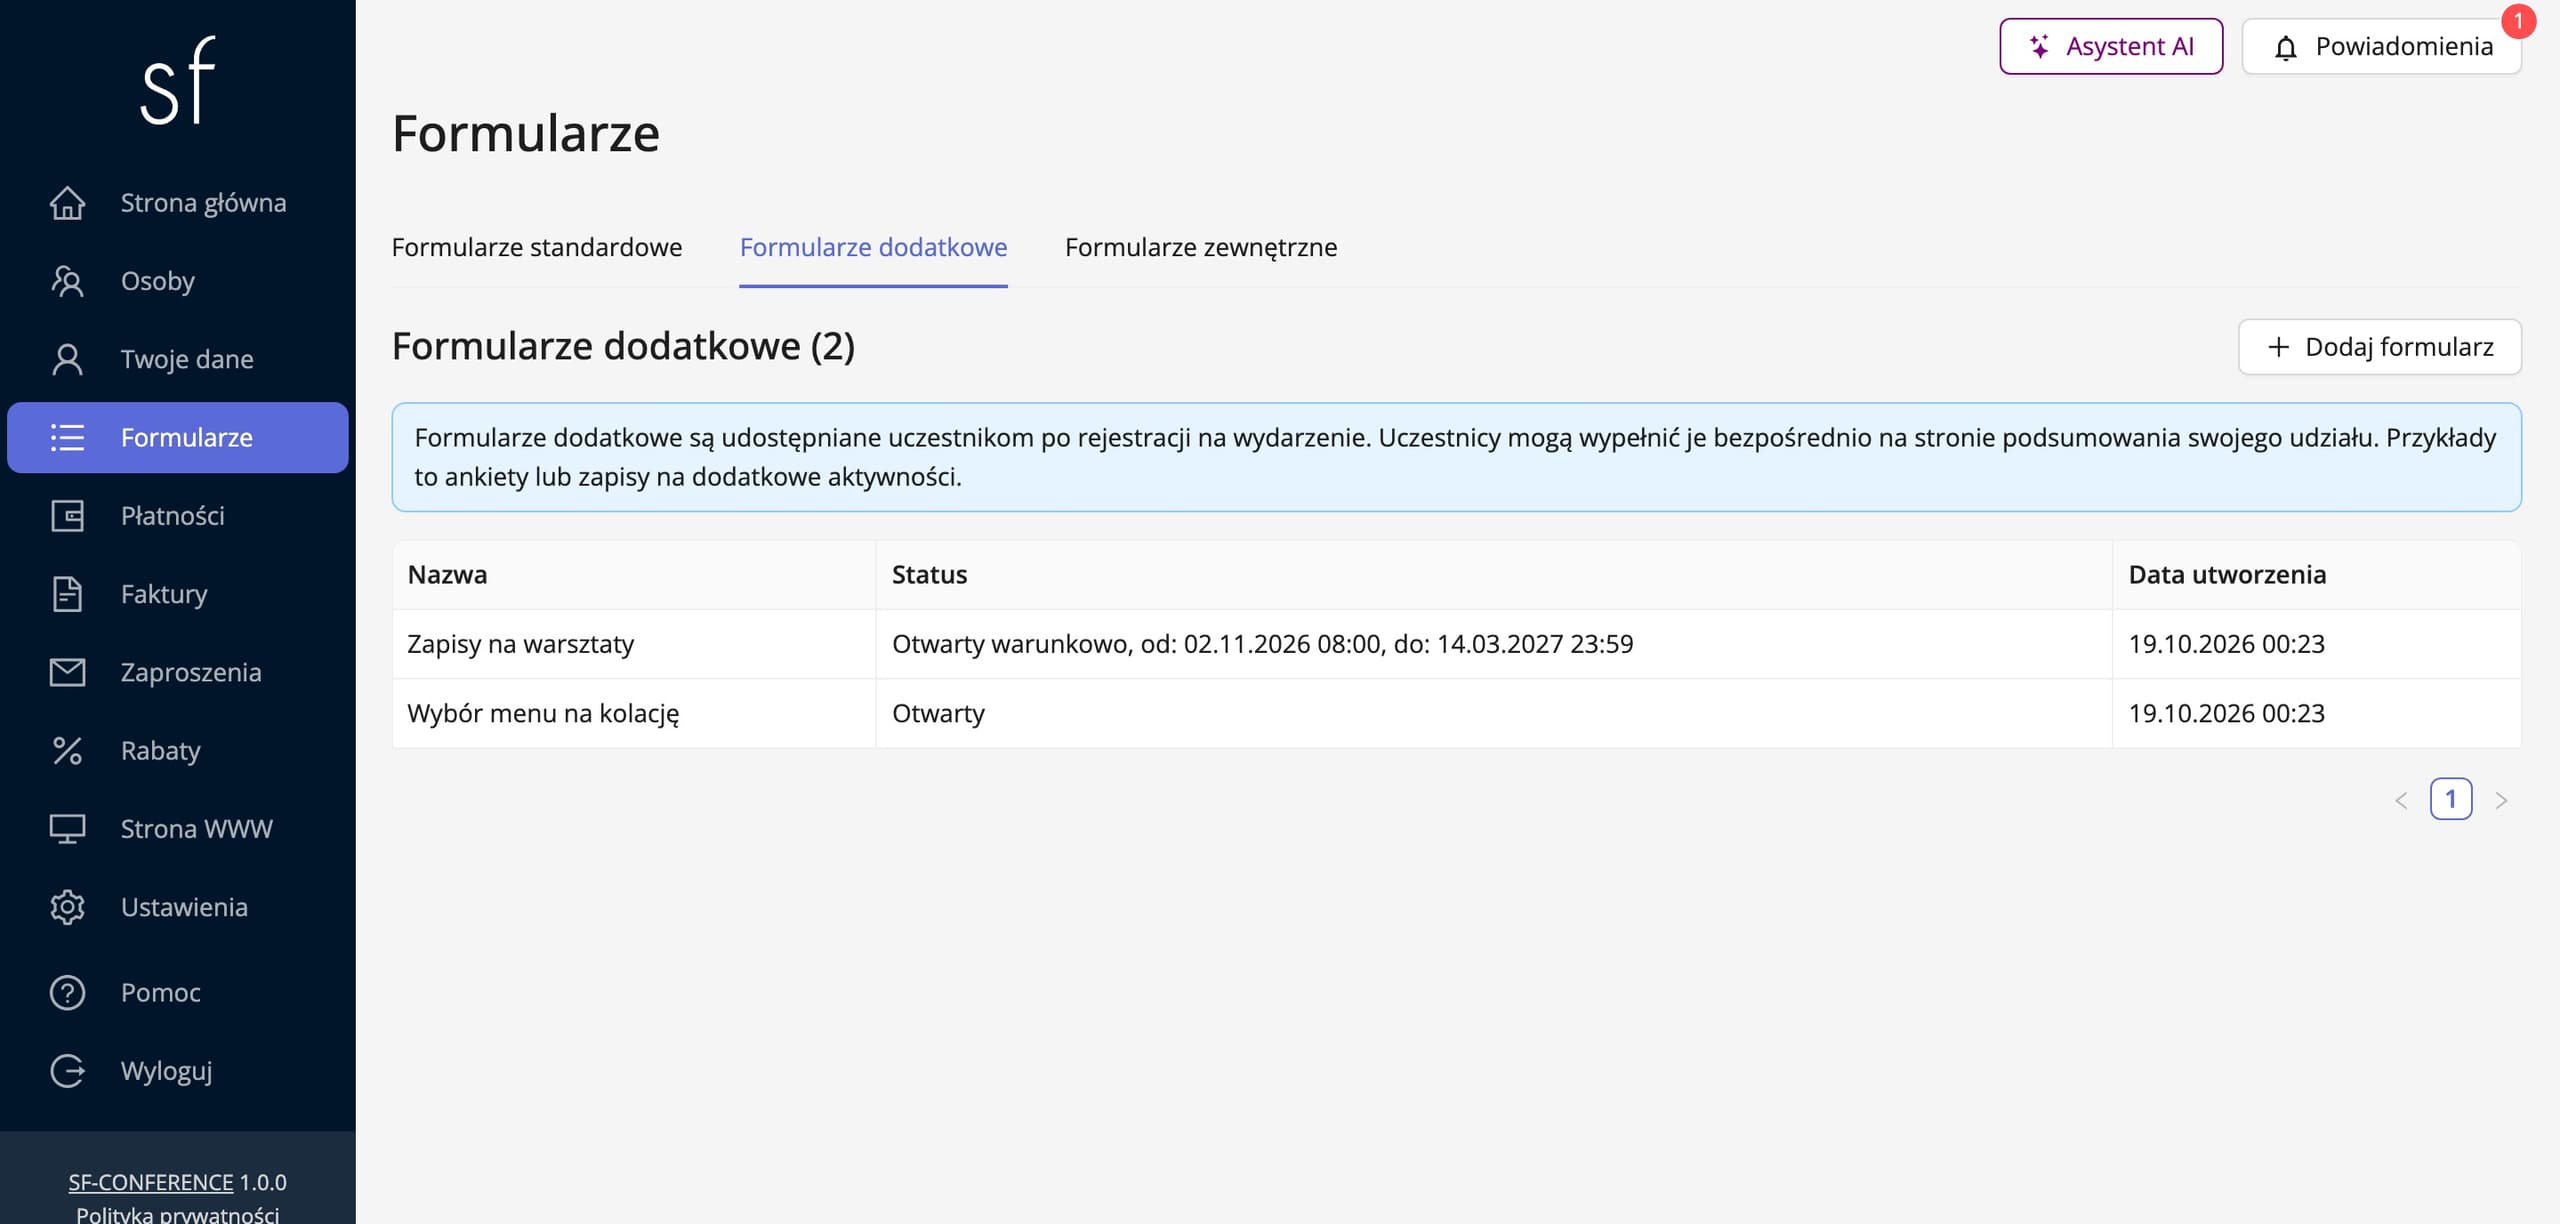Image resolution: width=2560 pixels, height=1224 pixels.
Task: Switch to Formularze standardowe tab
Action: (537, 247)
